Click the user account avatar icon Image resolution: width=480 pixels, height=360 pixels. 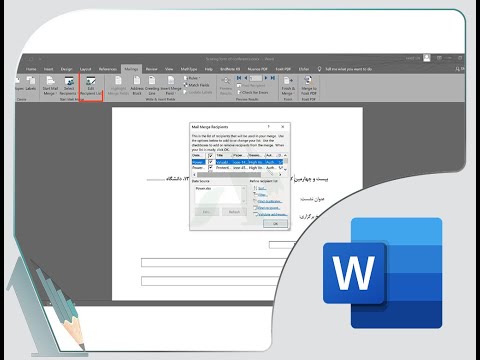point(427,58)
